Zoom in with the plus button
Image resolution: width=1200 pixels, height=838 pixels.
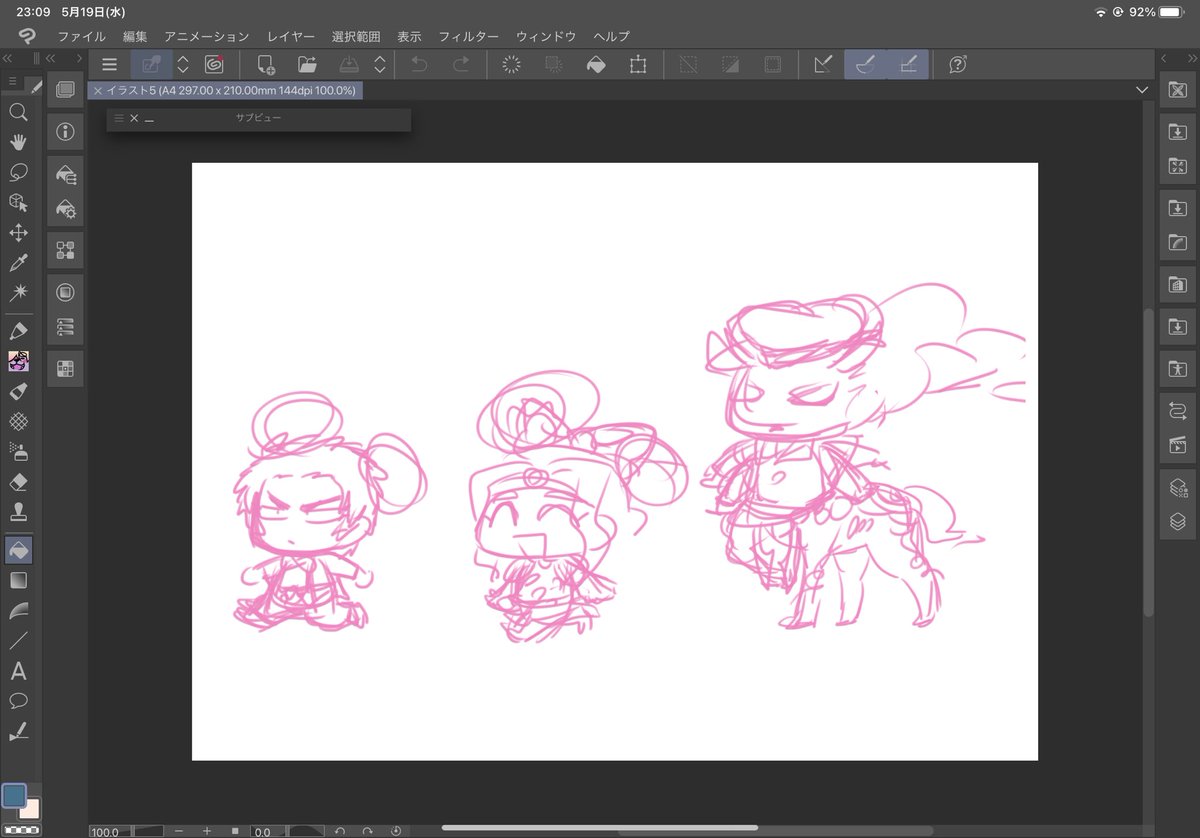(x=207, y=831)
